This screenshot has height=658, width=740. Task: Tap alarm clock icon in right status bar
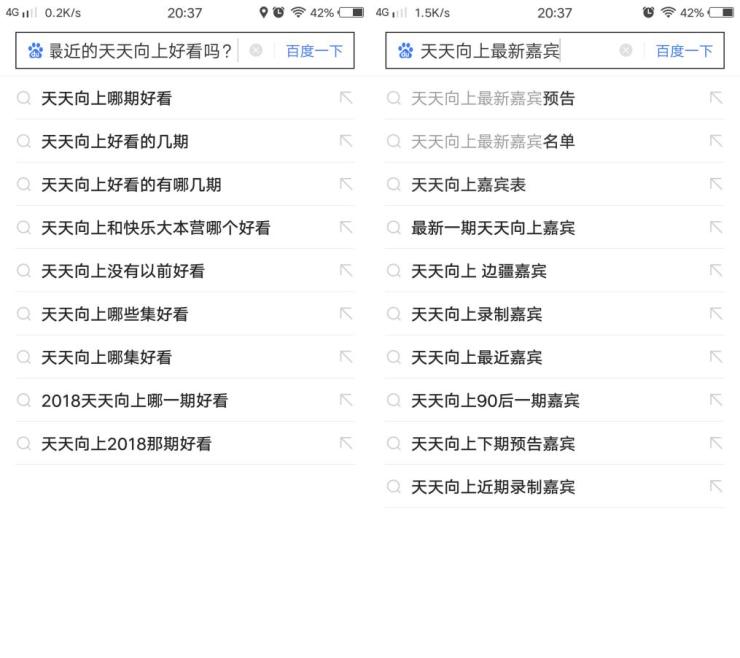648,12
